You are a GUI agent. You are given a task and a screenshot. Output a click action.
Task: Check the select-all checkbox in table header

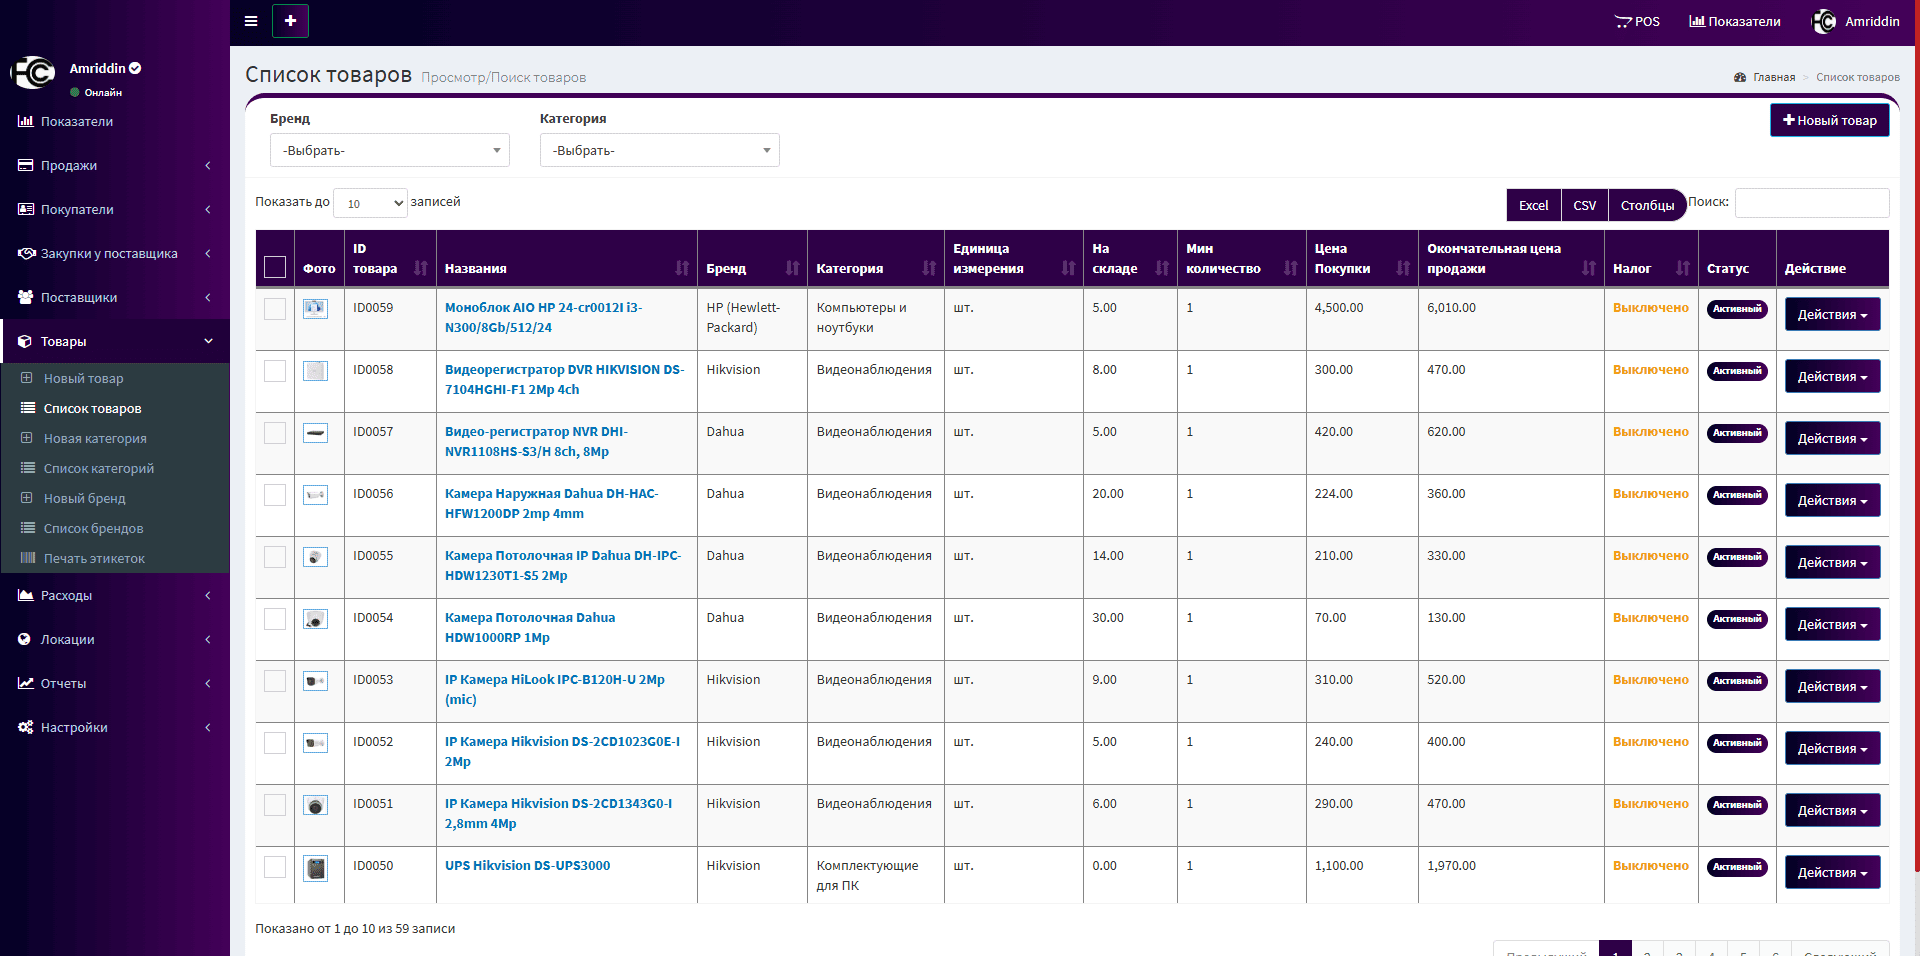coord(275,267)
